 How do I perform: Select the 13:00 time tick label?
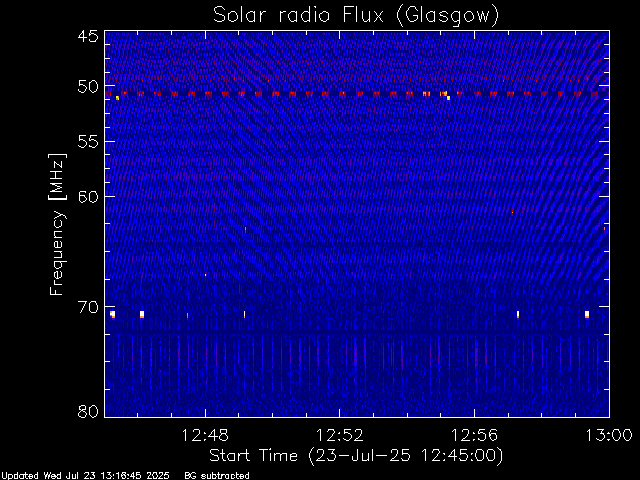click(x=609, y=435)
